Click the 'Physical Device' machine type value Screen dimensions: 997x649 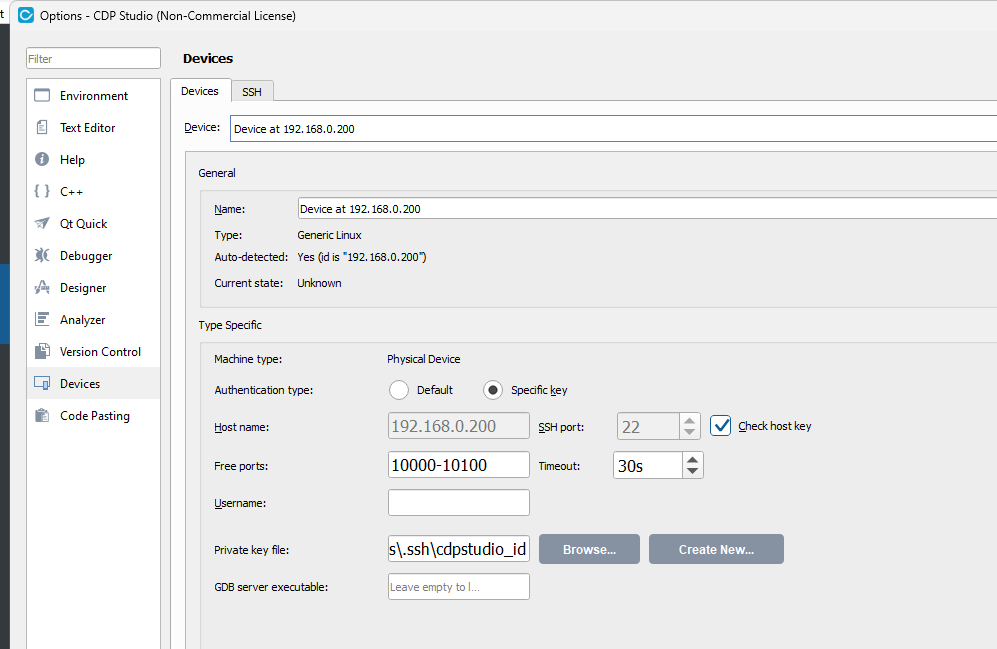coord(423,359)
